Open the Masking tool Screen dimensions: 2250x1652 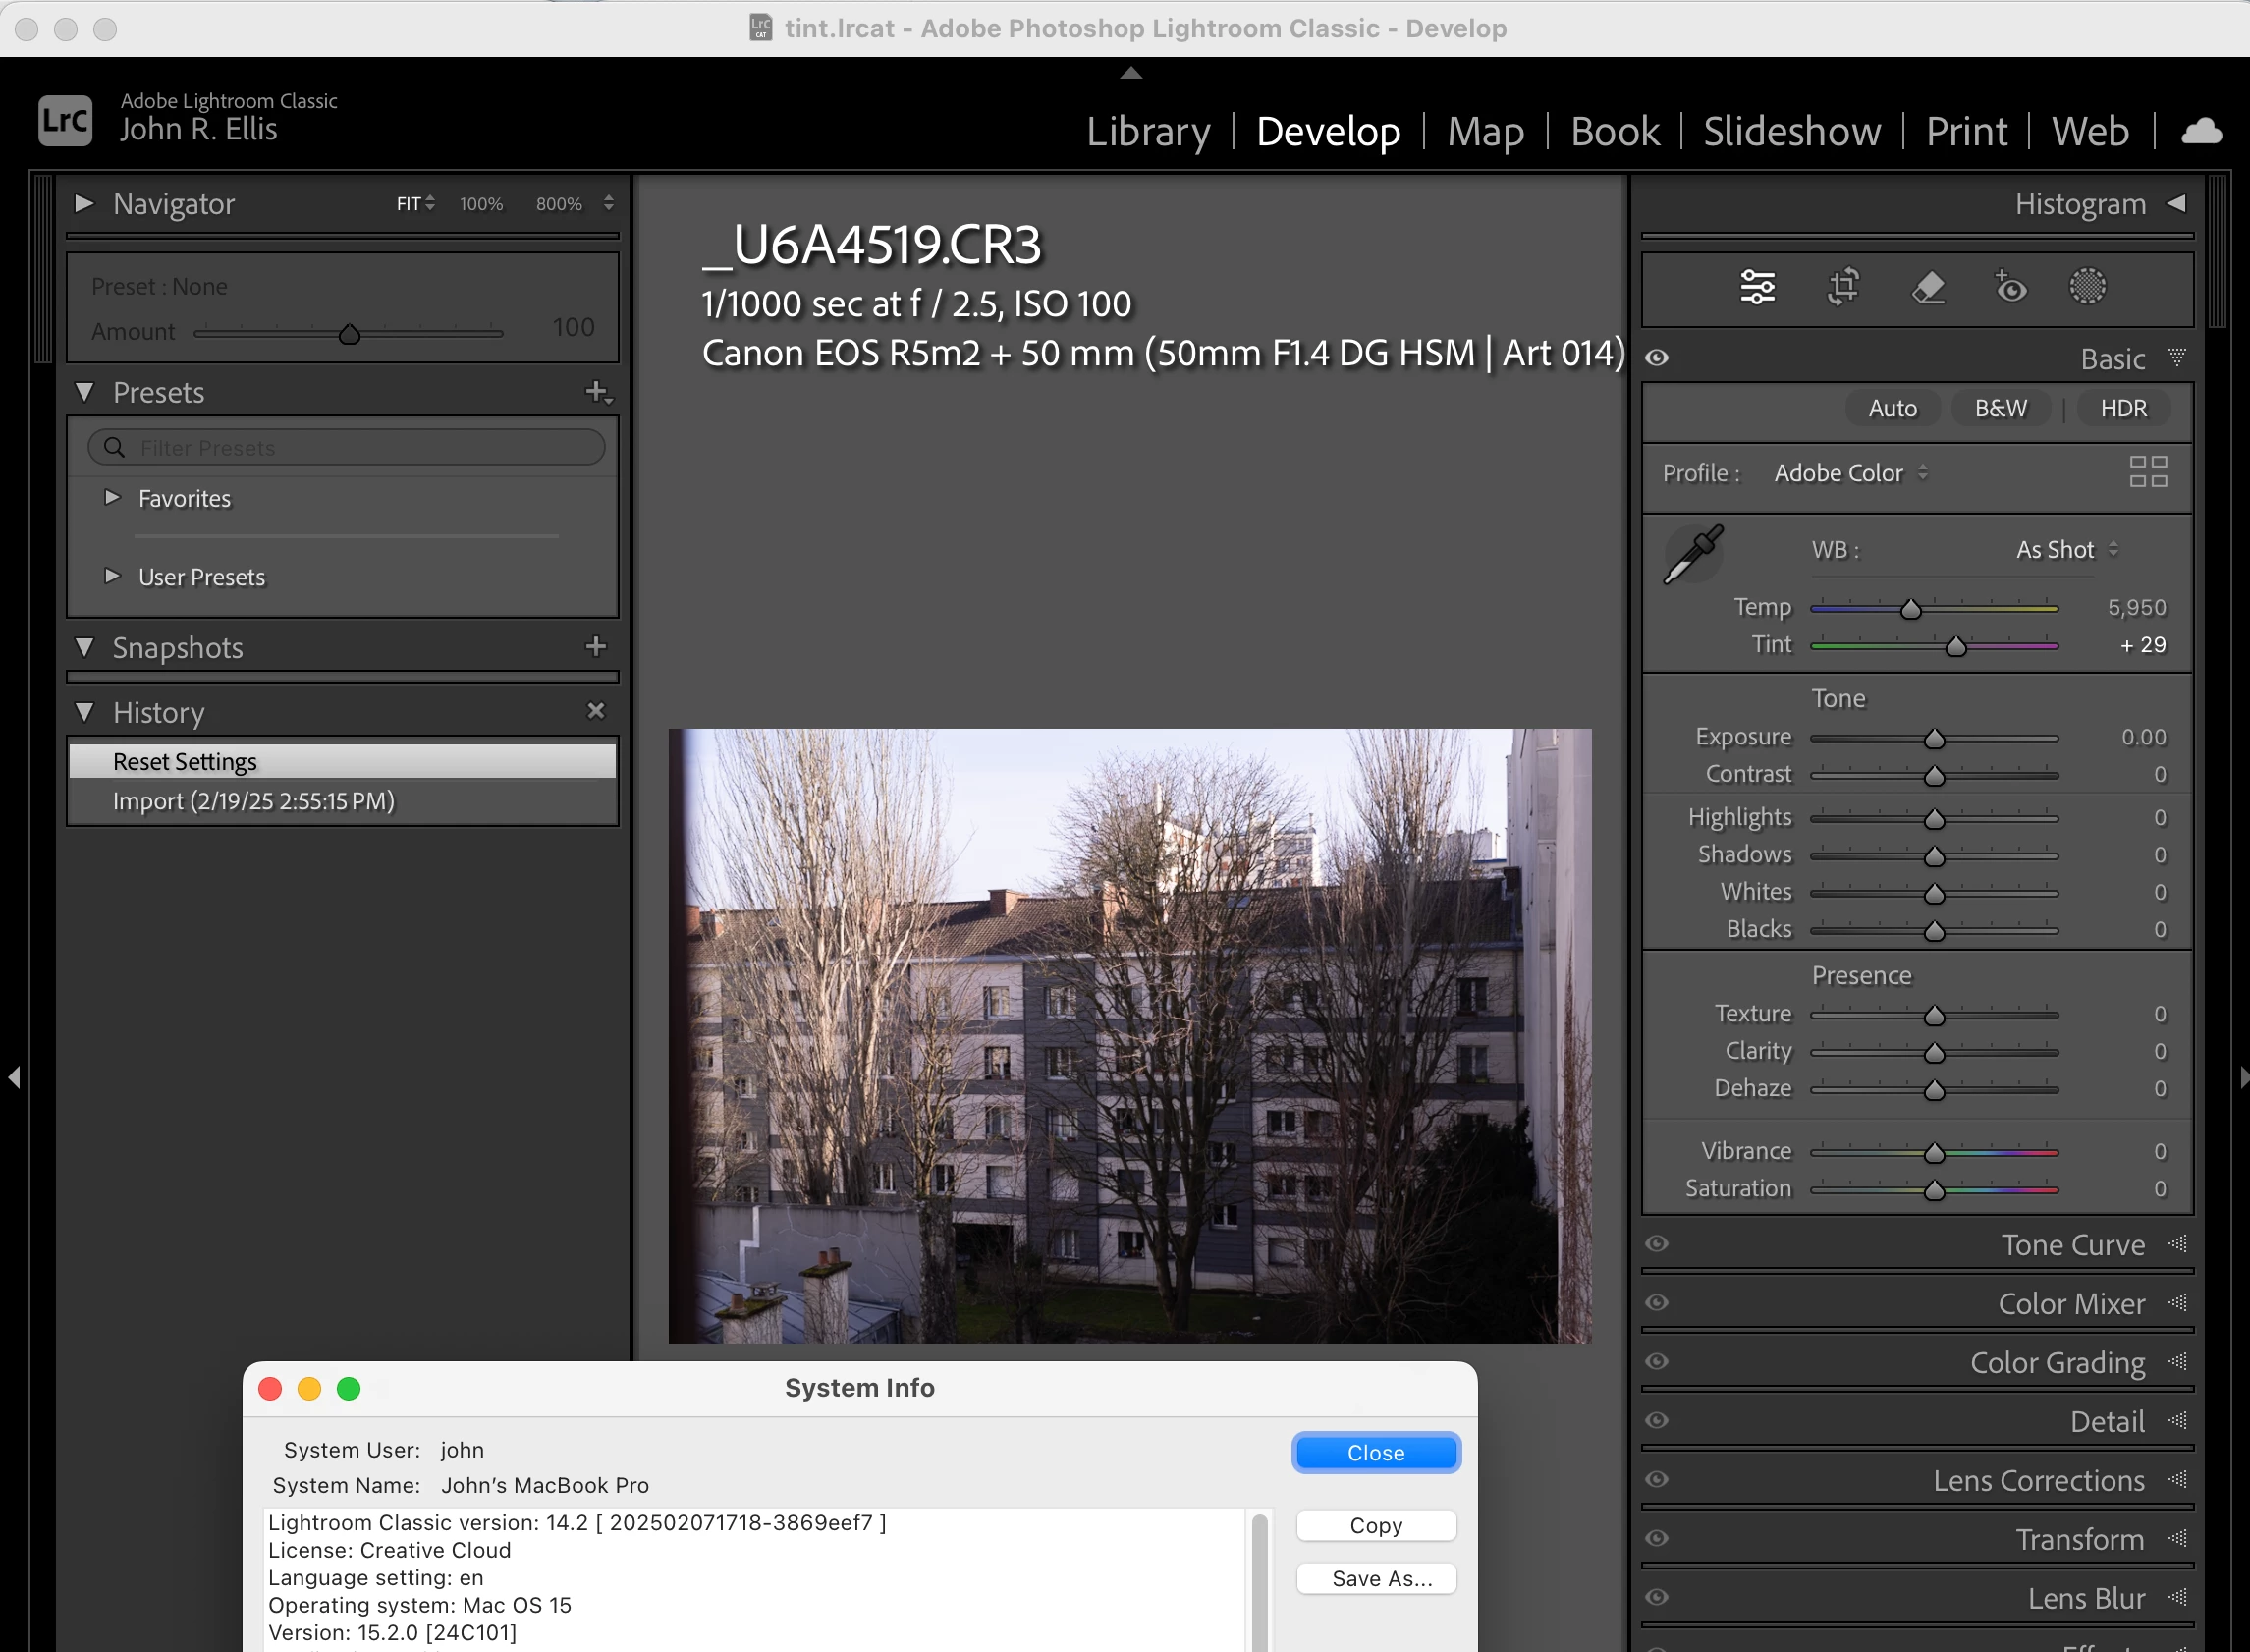[2087, 287]
